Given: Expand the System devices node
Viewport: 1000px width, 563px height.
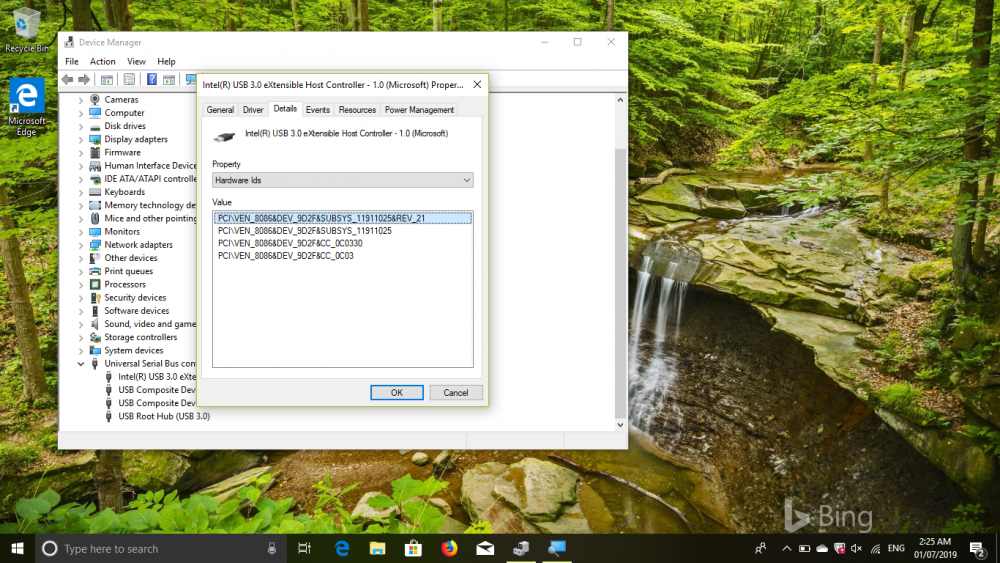Looking at the screenshot, I should [81, 351].
